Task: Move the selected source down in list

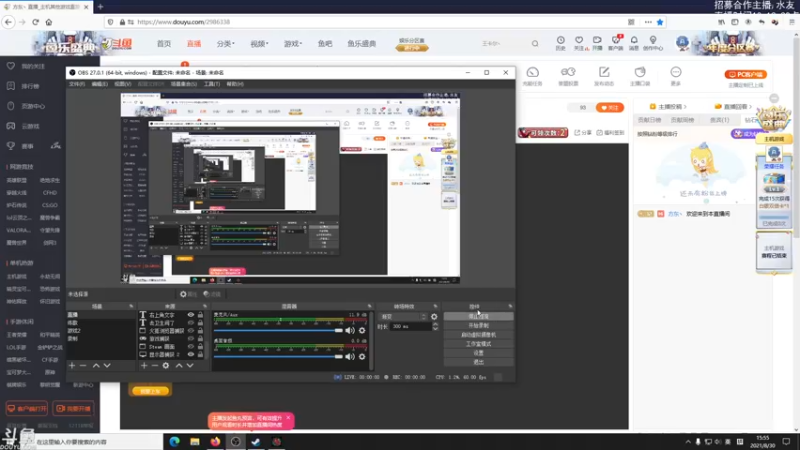Action: pos(190,365)
